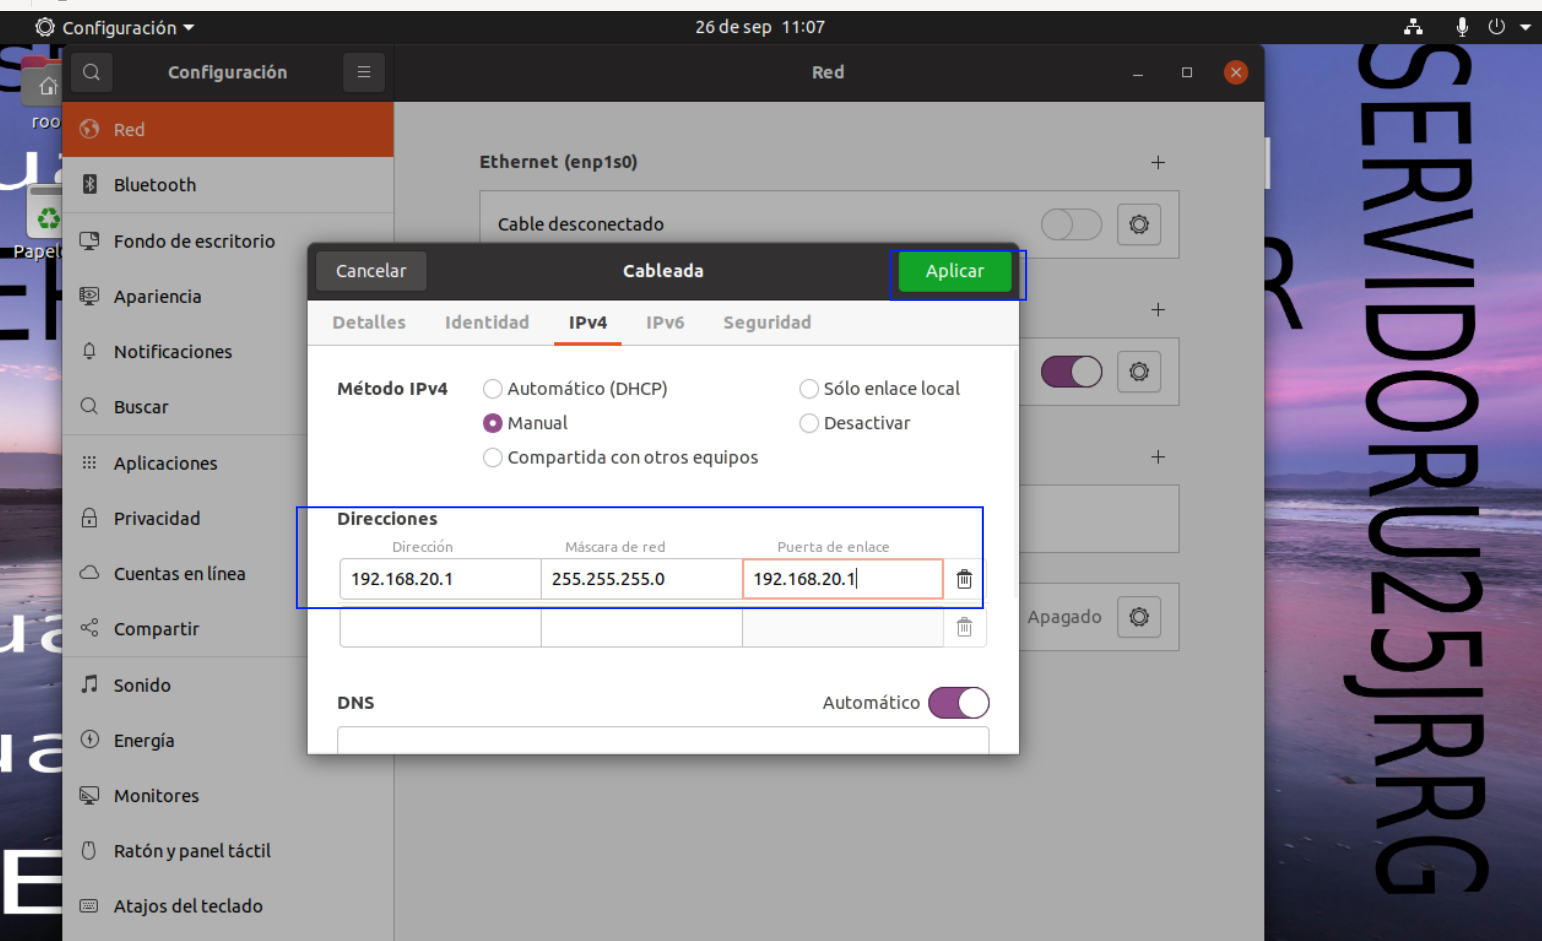
Task: Add a connection with Ethernet plus icon
Action: coord(1158,162)
